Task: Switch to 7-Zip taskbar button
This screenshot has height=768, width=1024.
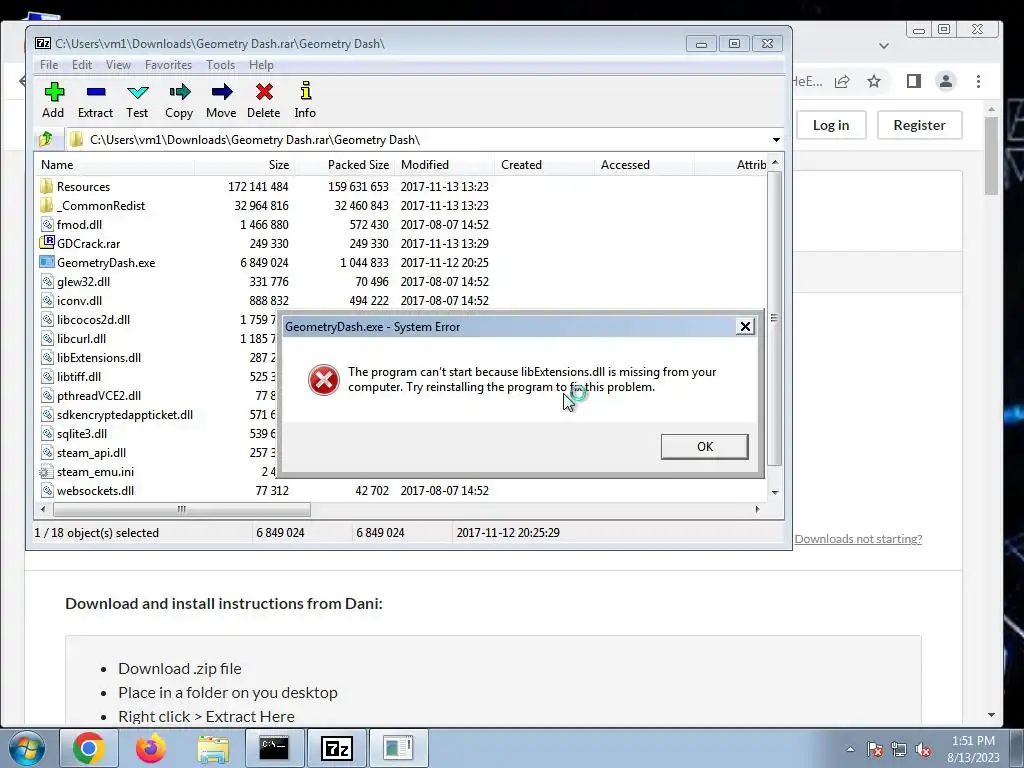Action: click(x=337, y=748)
